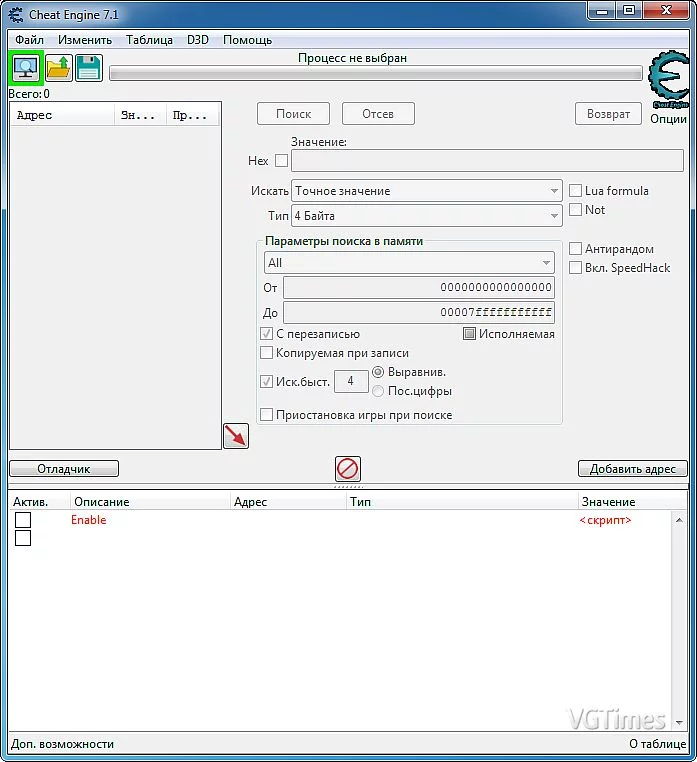Expand Тип value type dropdown
Viewport: 697px width, 762px height.
[427, 215]
